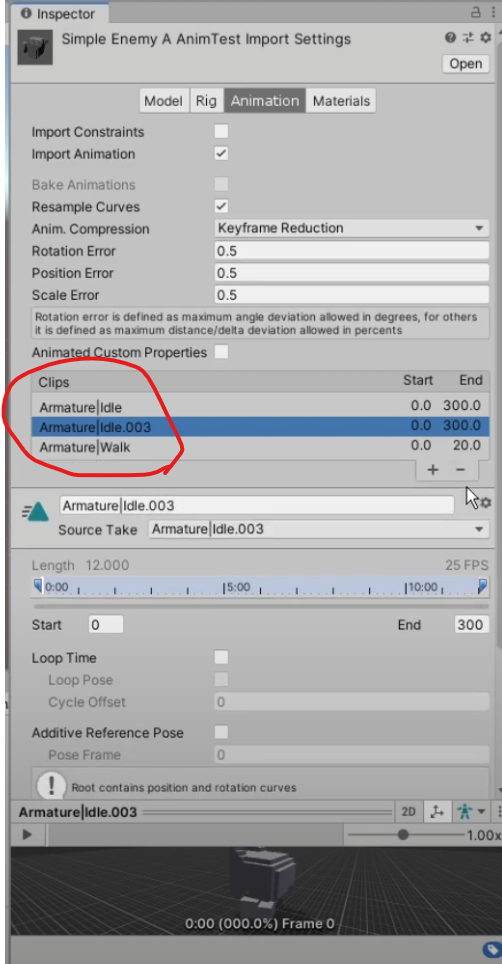Image resolution: width=502 pixels, height=964 pixels.
Task: Click the preview playback scrub bar
Action: point(194,834)
